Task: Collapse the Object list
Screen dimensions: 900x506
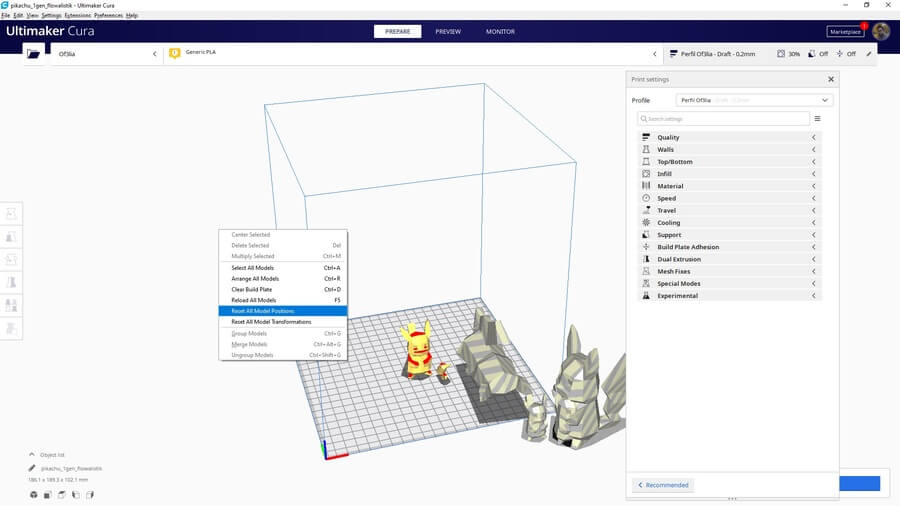Action: pyautogui.click(x=32, y=454)
